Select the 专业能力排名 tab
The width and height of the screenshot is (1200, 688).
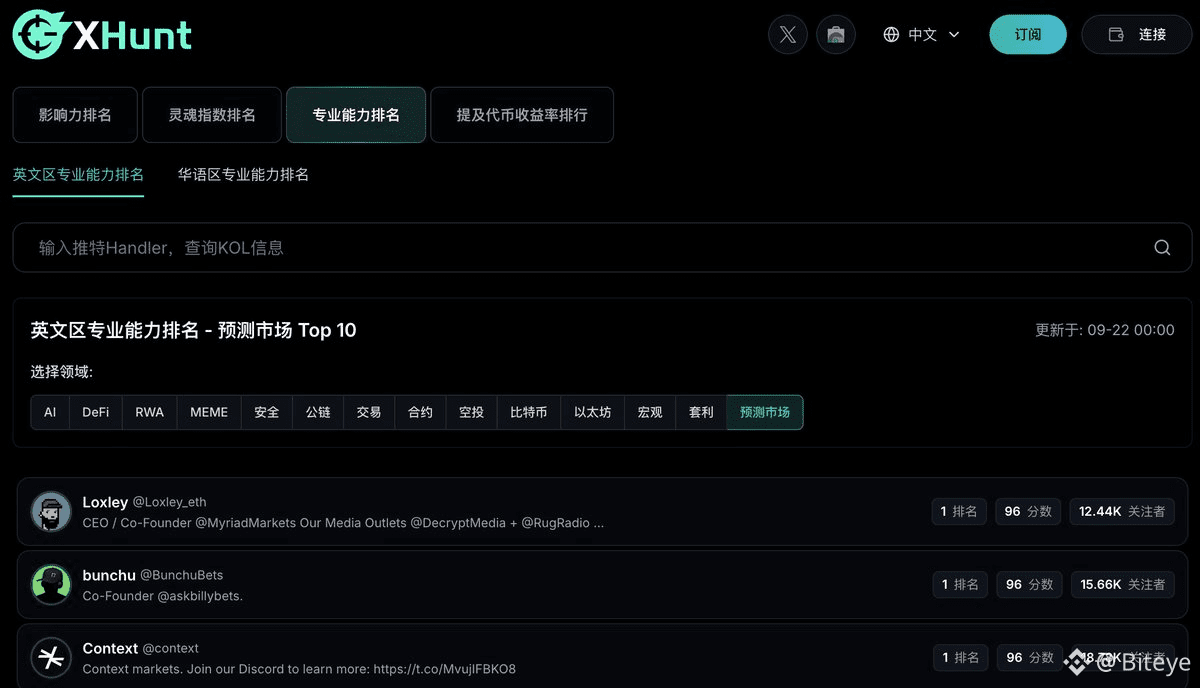pyautogui.click(x=356, y=115)
